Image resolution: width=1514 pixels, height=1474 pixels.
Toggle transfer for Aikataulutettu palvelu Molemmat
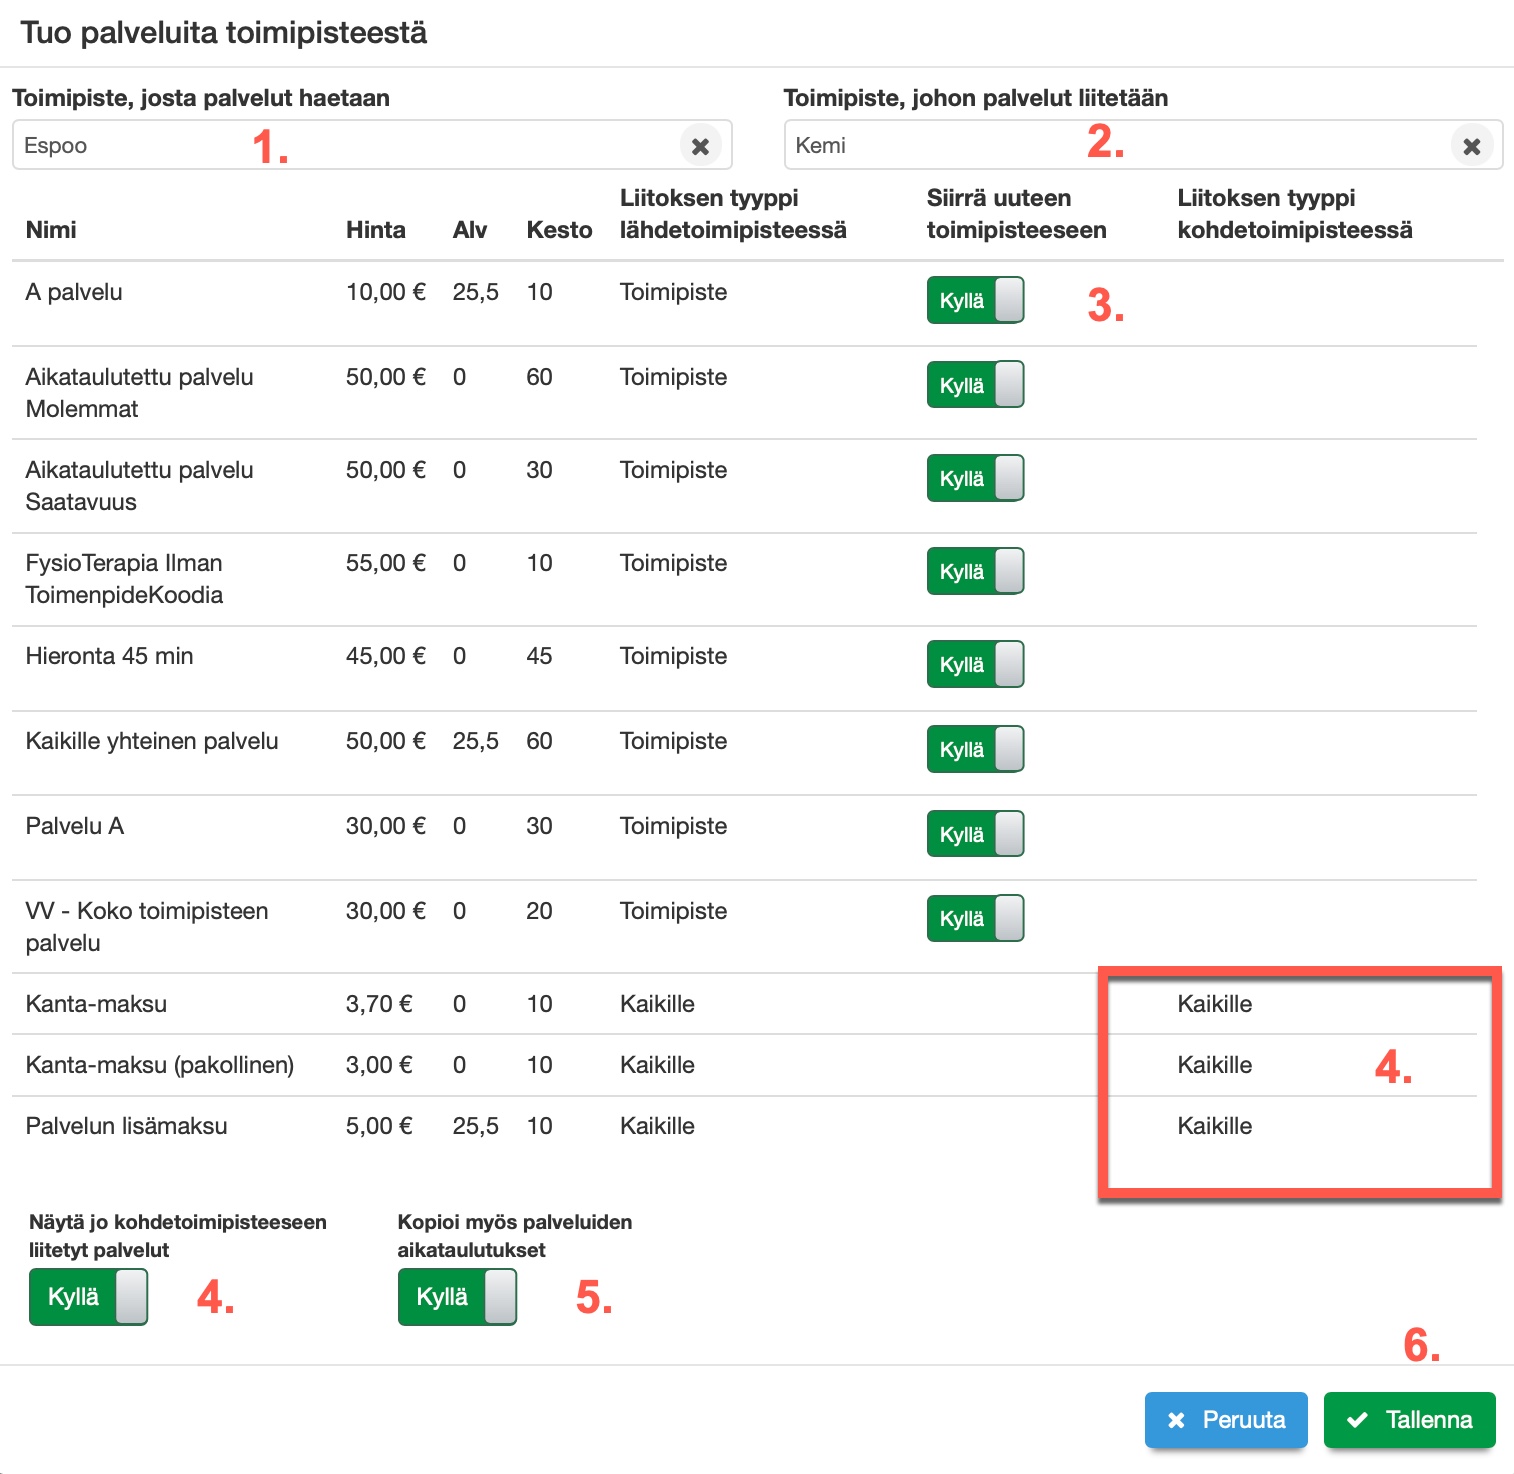coord(975,386)
